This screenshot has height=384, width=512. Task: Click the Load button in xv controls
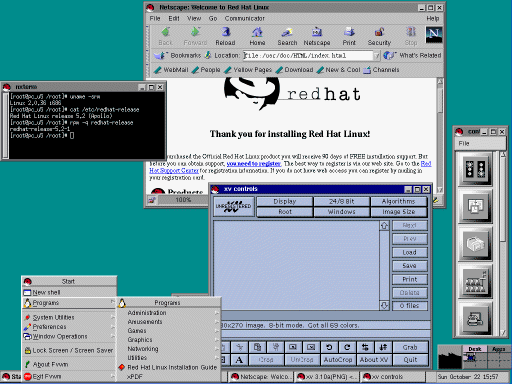click(x=410, y=252)
